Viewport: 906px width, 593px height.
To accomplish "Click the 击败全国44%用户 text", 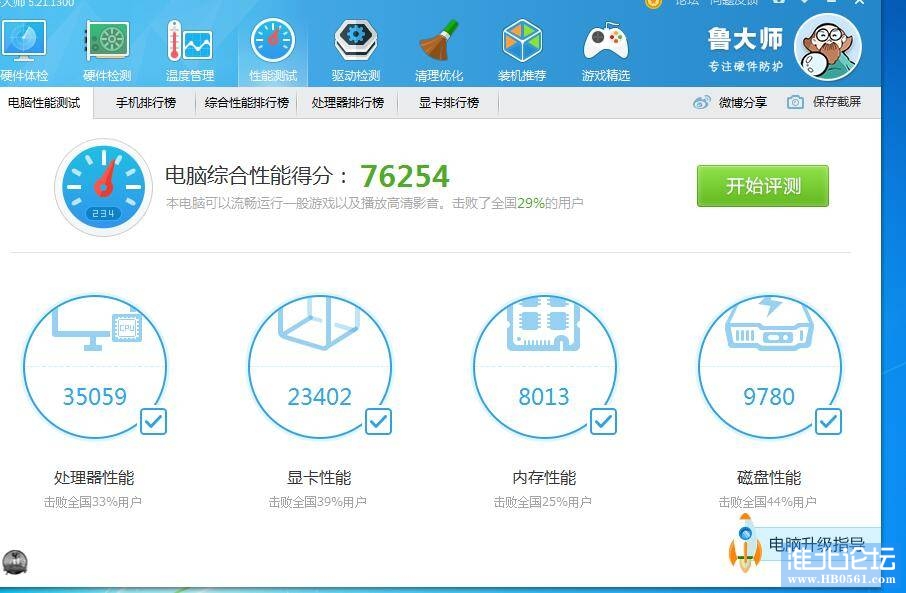I will pos(767,502).
